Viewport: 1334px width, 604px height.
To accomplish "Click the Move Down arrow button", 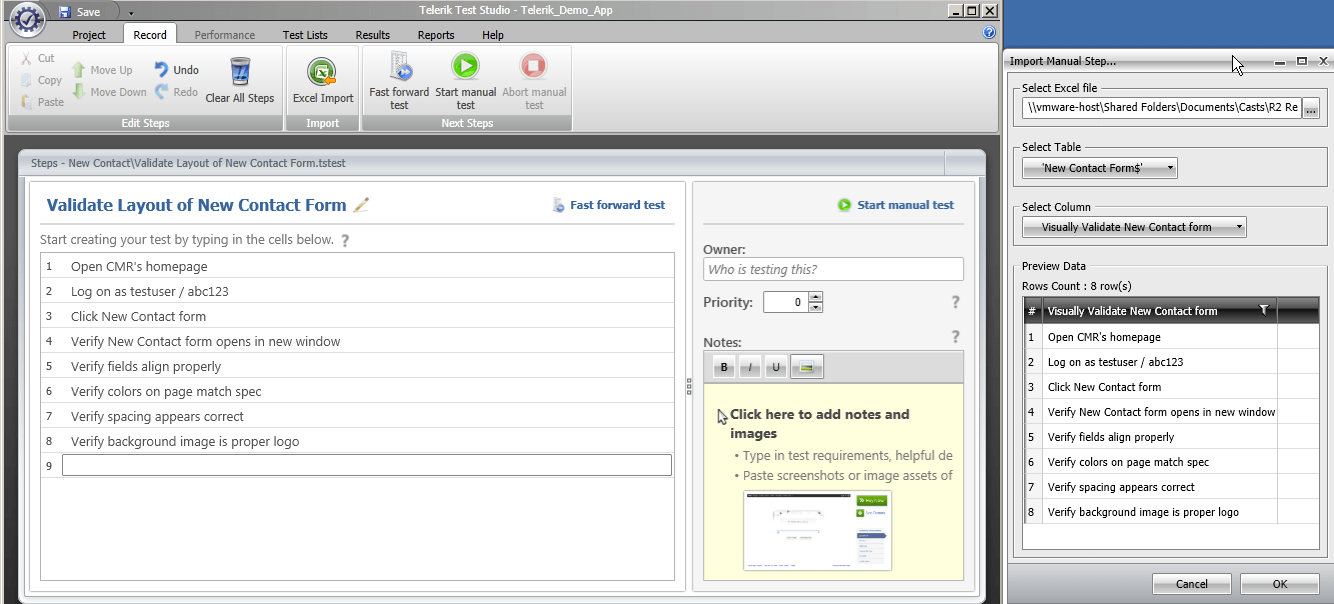I will pyautogui.click(x=109, y=92).
